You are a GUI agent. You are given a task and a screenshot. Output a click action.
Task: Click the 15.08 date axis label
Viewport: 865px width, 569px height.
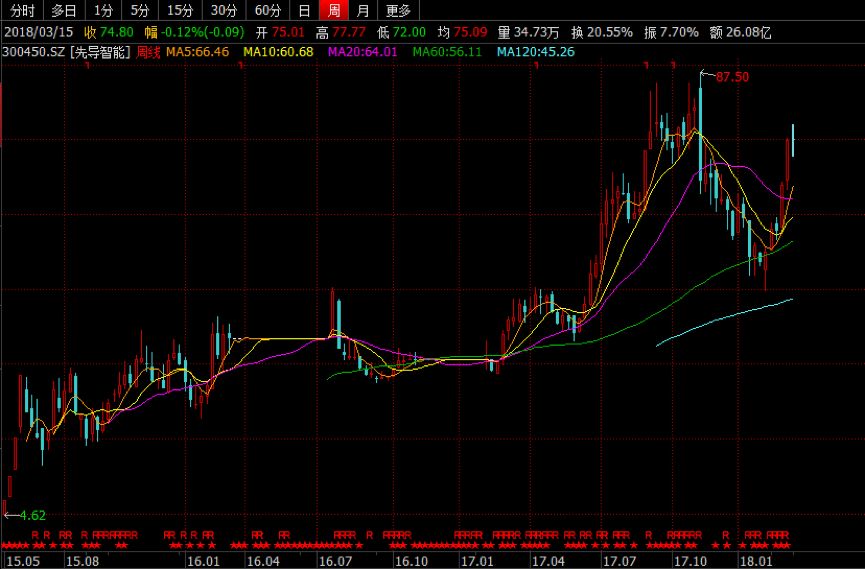coord(82,561)
